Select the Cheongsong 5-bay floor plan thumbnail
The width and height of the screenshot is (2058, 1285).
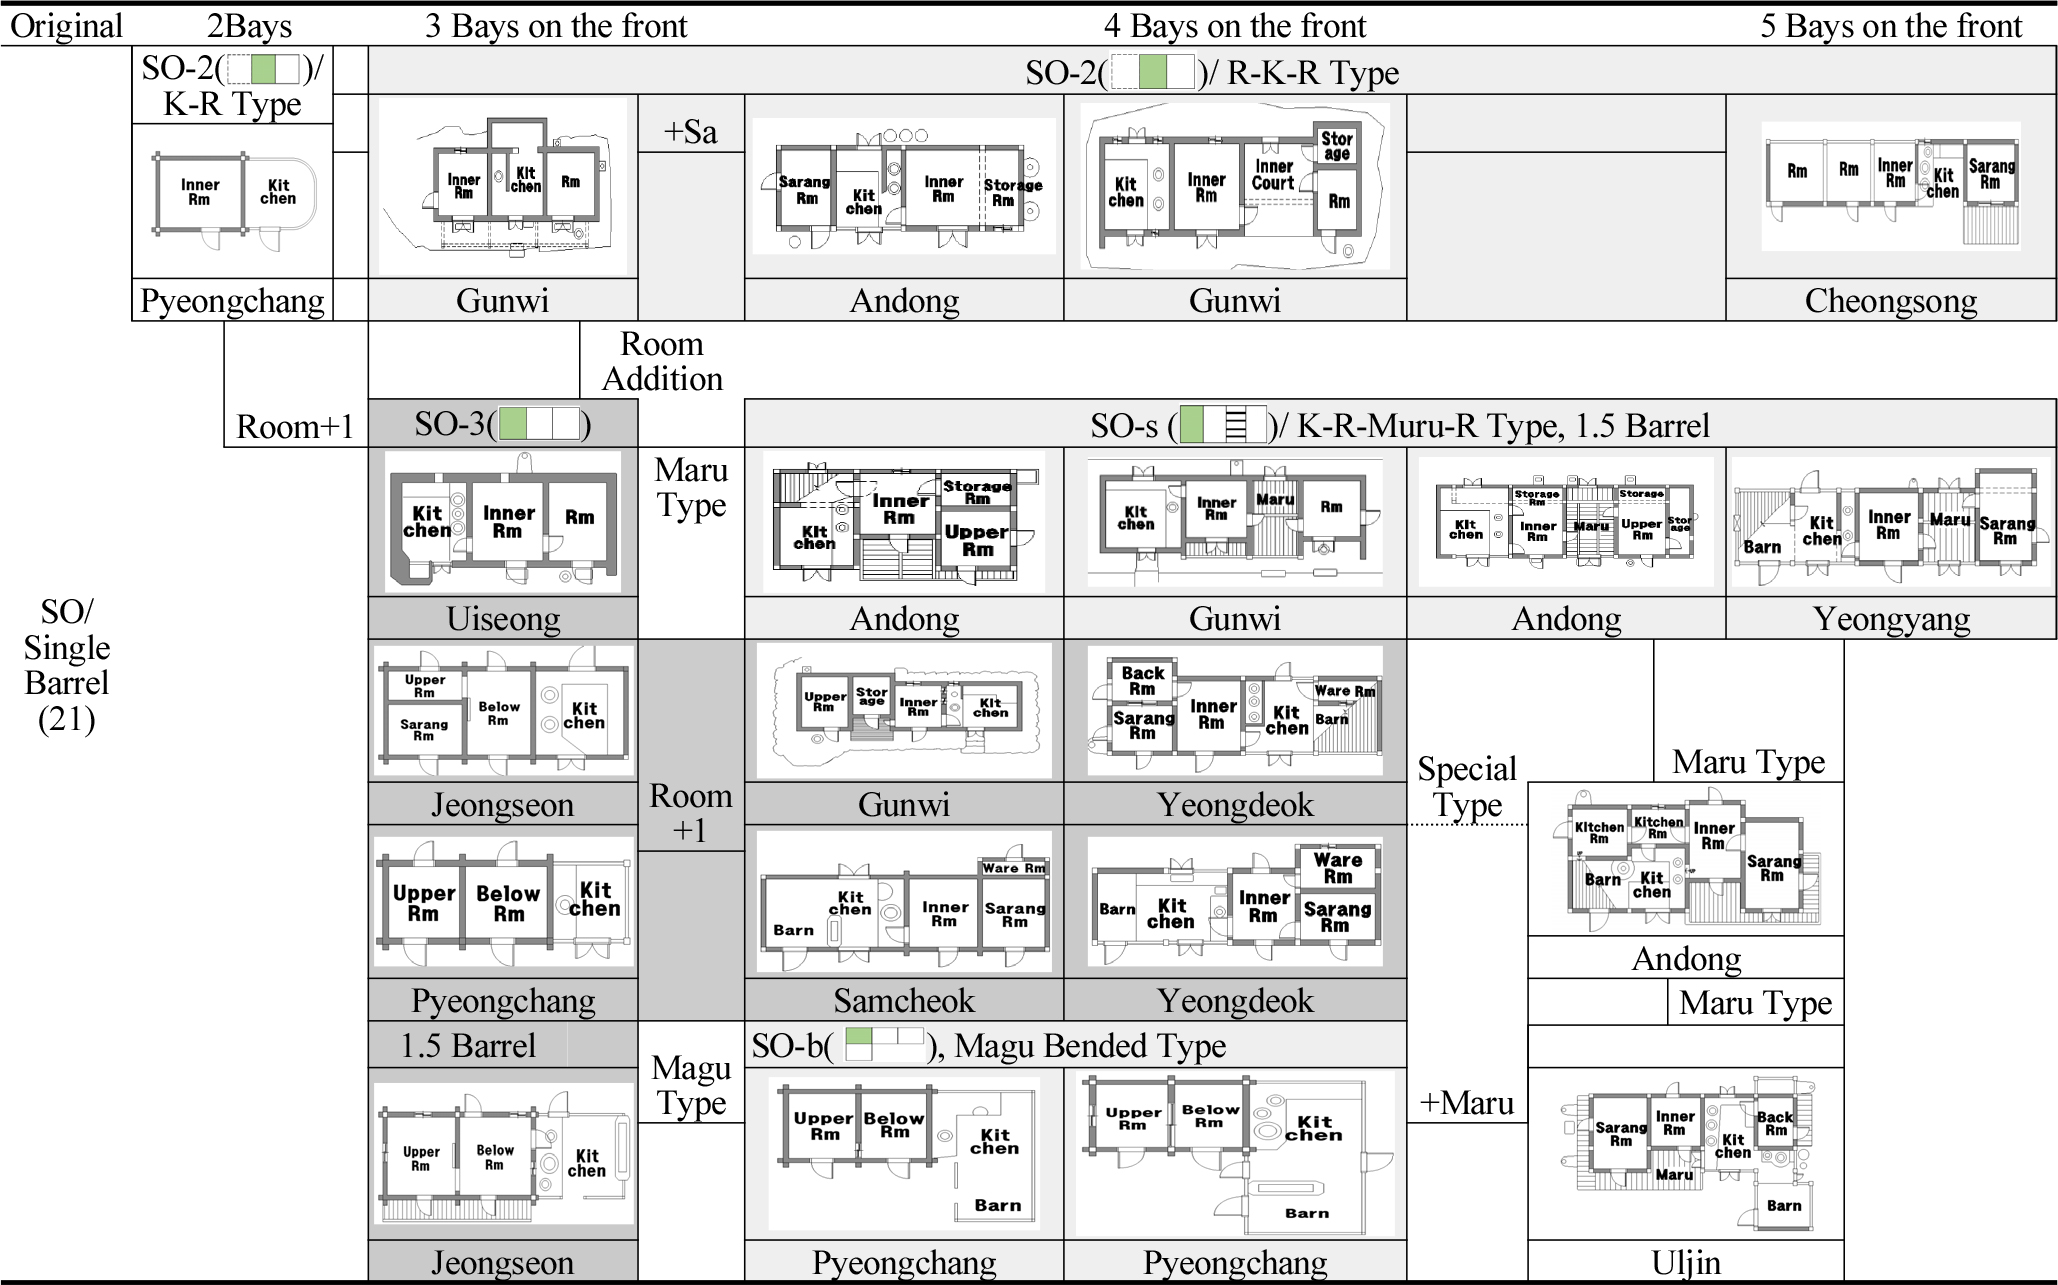pyautogui.click(x=1890, y=187)
